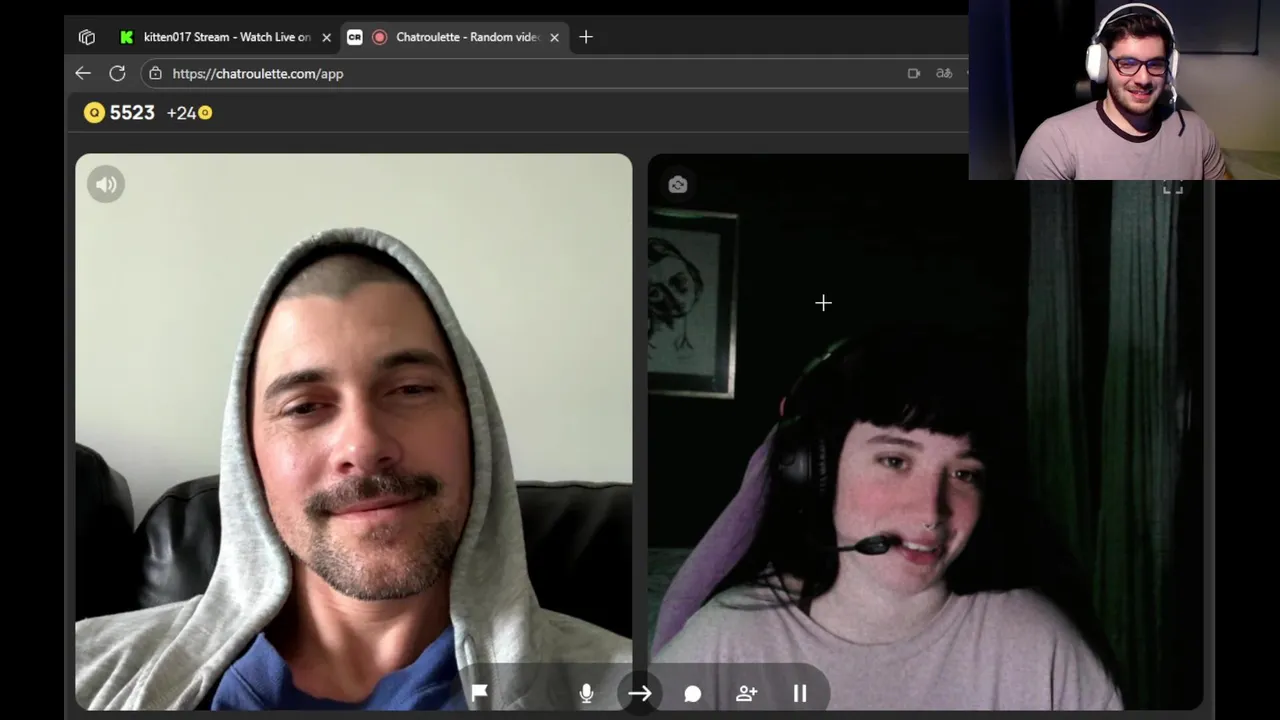Pause the video chat

pyautogui.click(x=800, y=693)
